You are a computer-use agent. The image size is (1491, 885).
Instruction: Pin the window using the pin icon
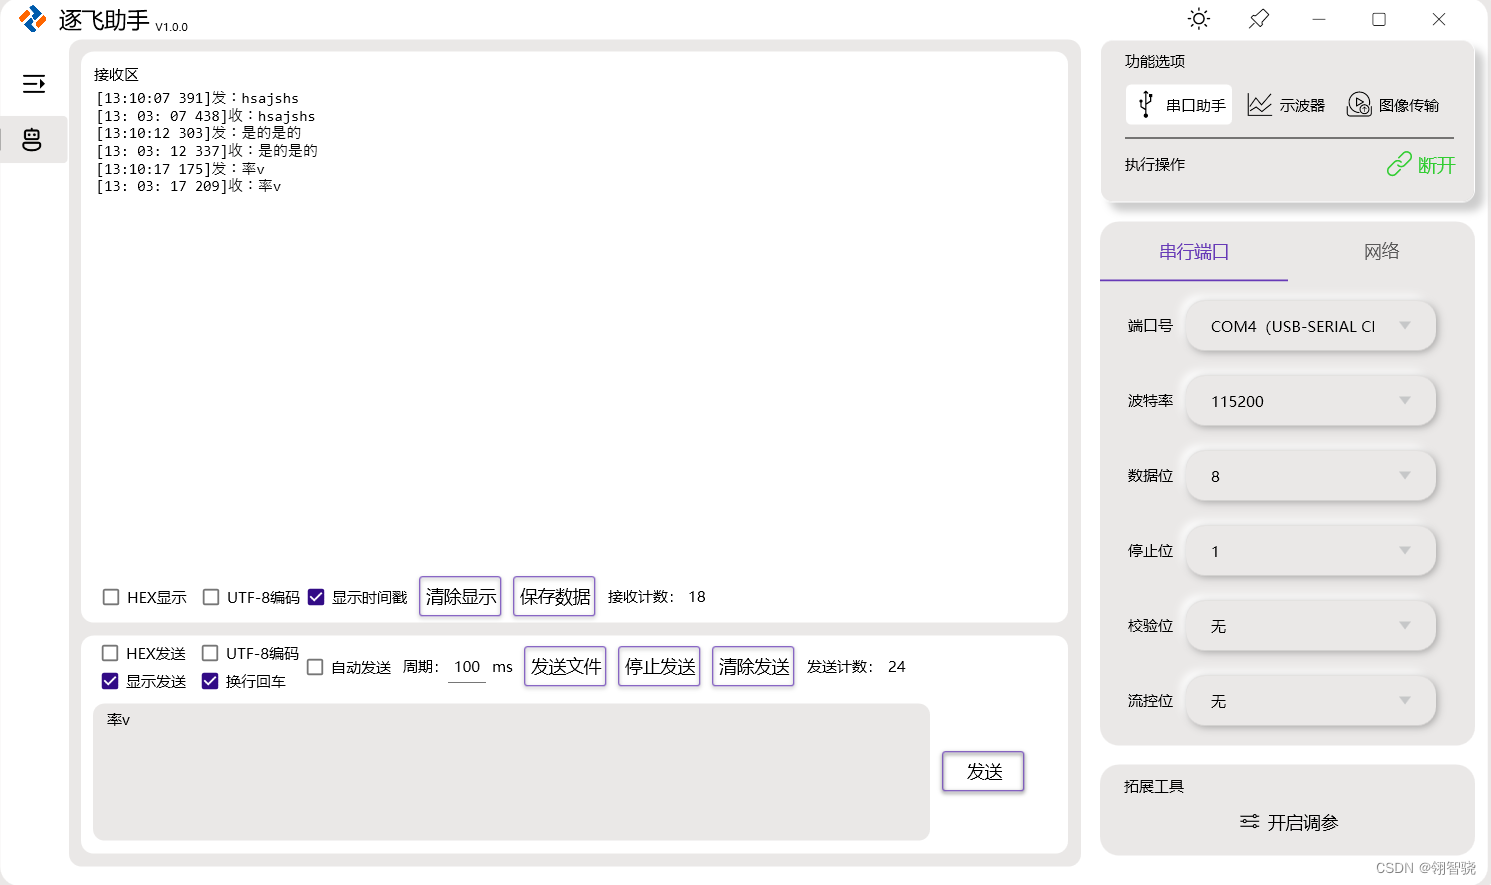click(1258, 19)
